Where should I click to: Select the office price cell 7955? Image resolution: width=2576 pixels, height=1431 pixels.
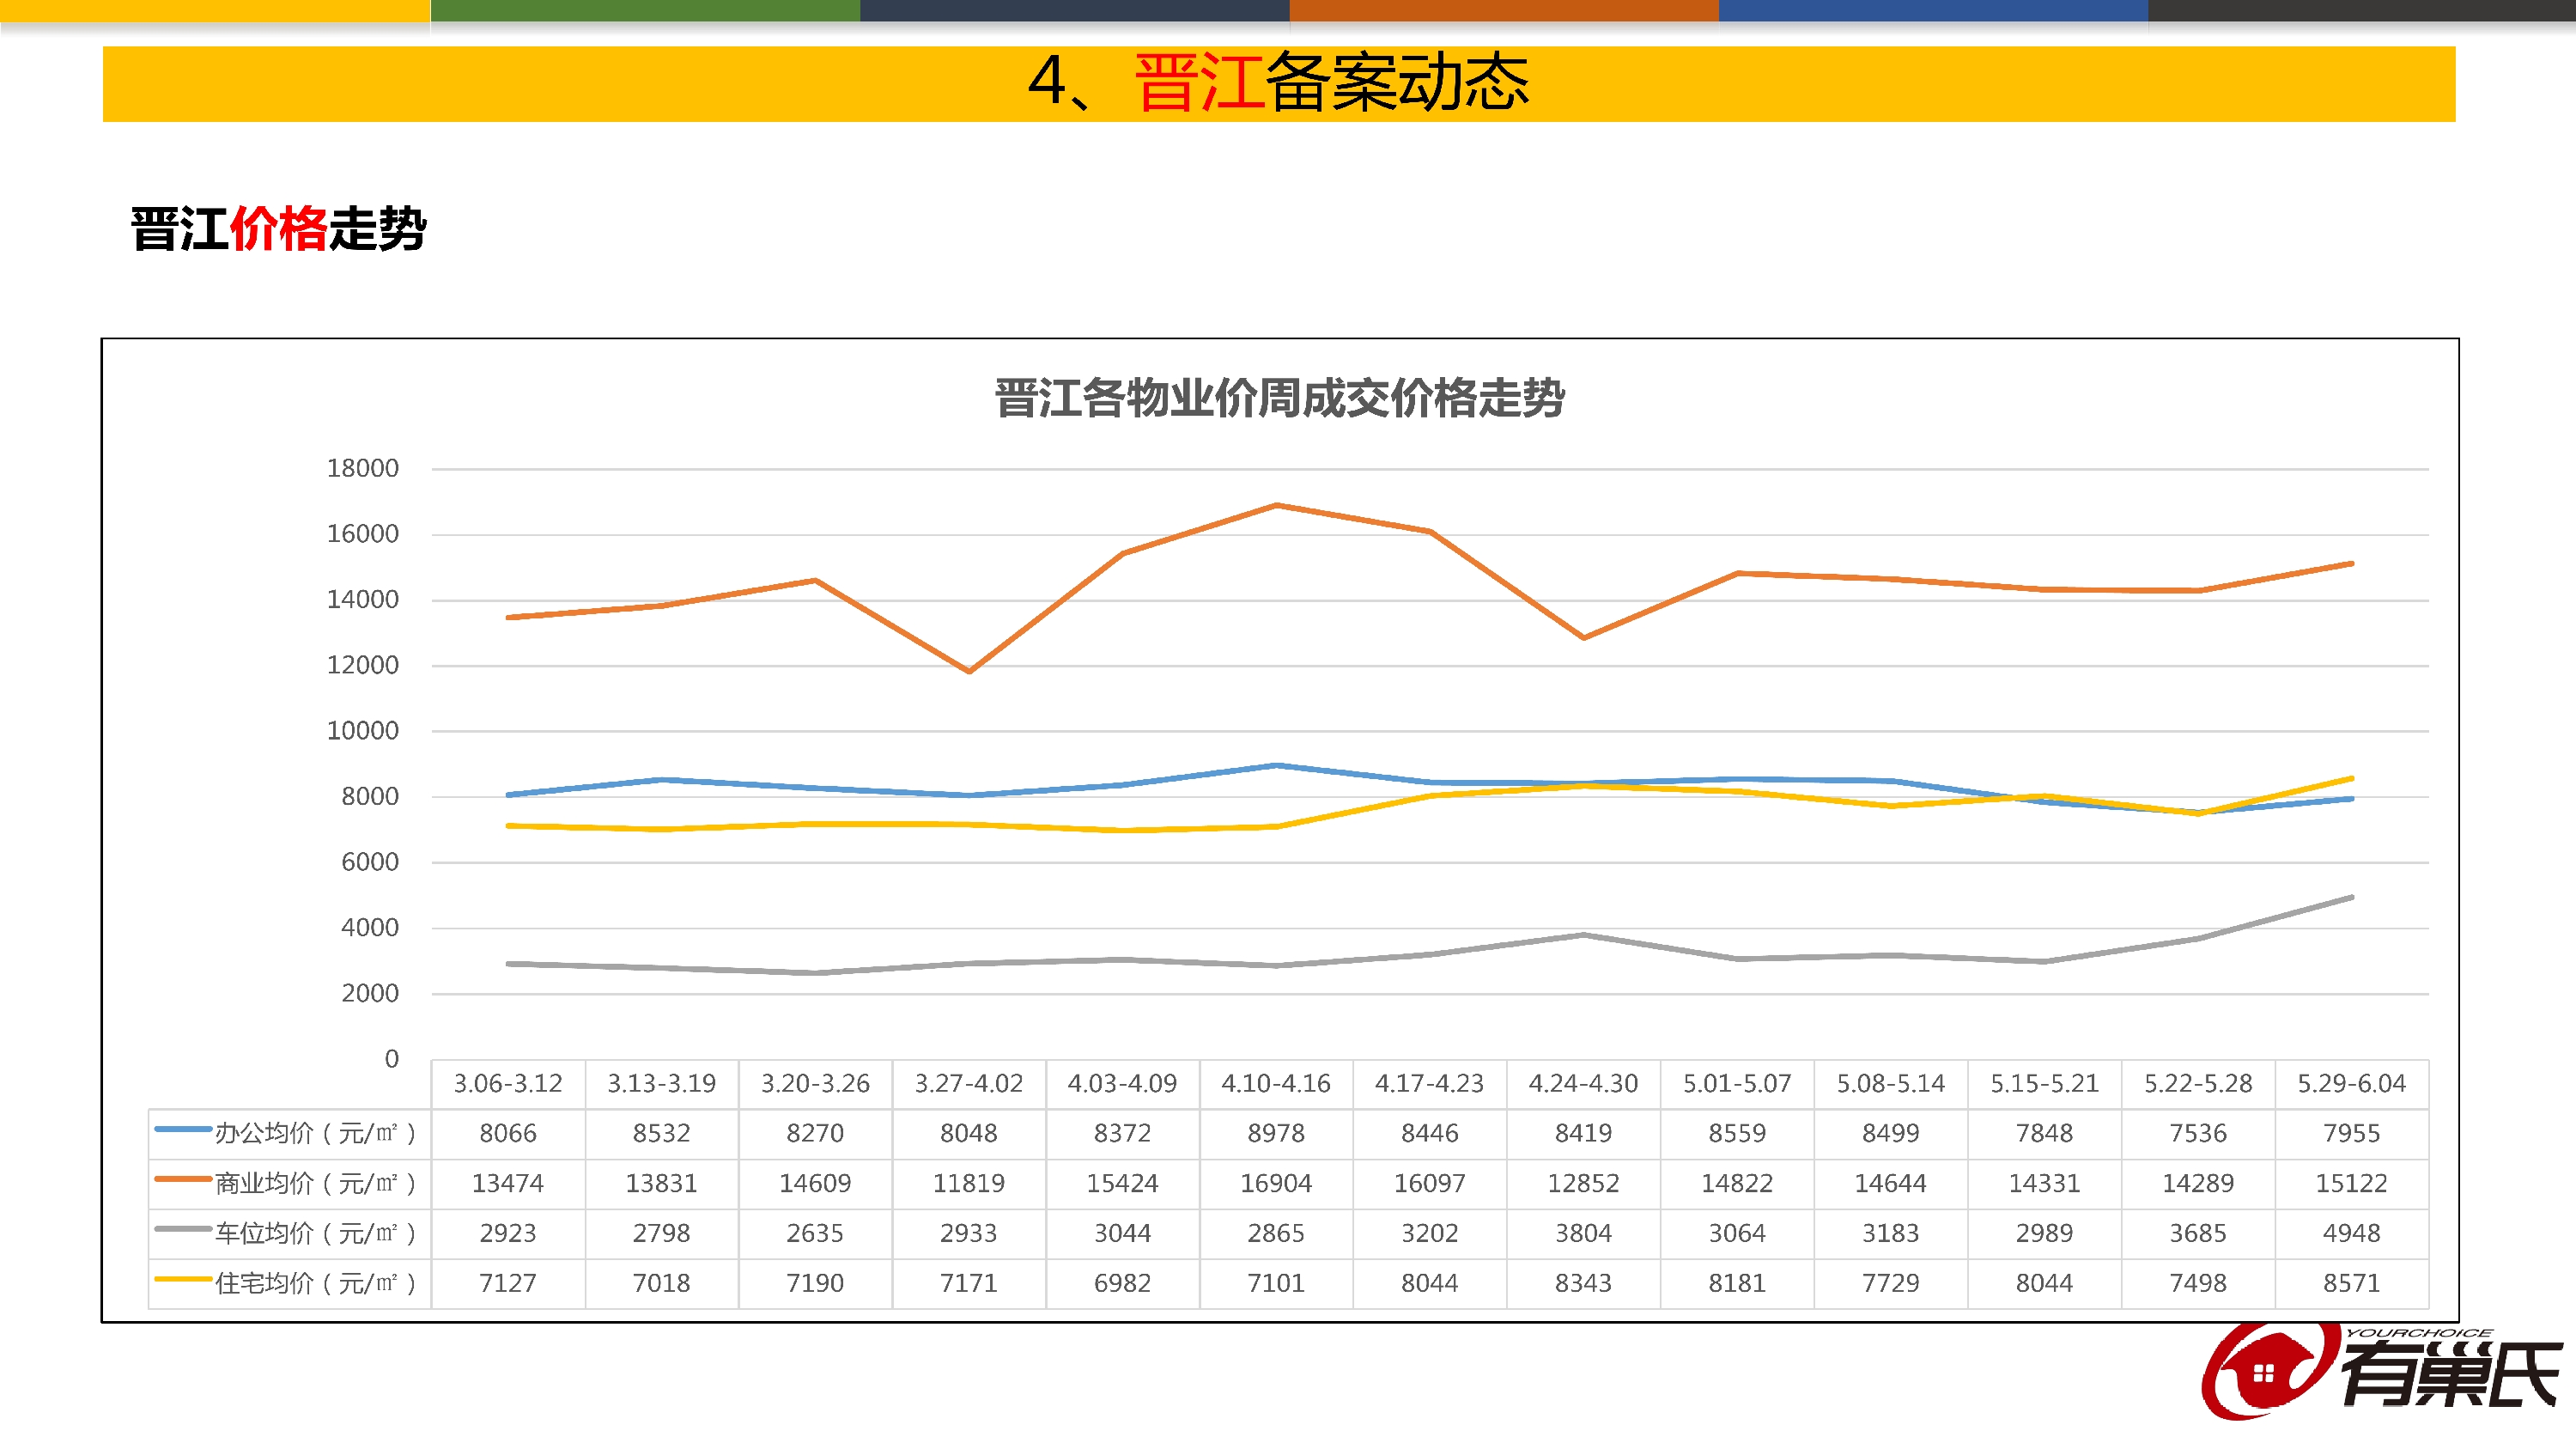(2352, 1133)
